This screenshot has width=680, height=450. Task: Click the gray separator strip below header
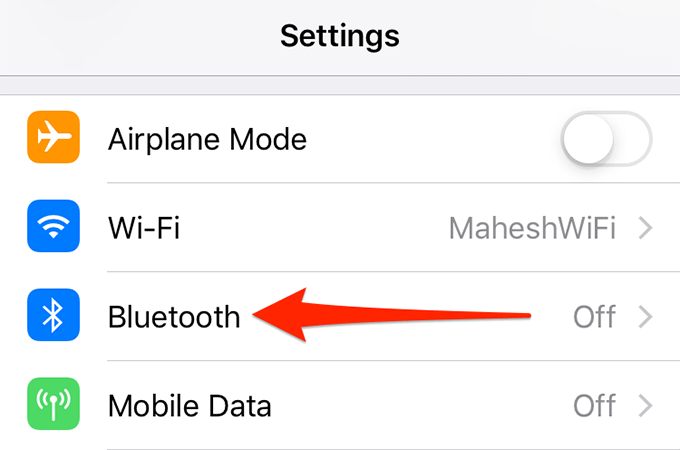(340, 85)
